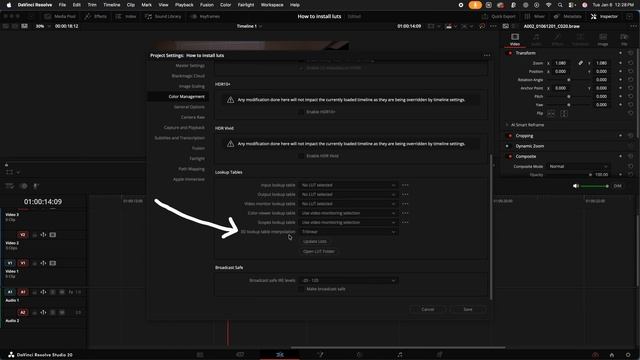Viewport: 640px width, 360px height.
Task: Expand the AI Smart Reframe section
Action: [507, 125]
